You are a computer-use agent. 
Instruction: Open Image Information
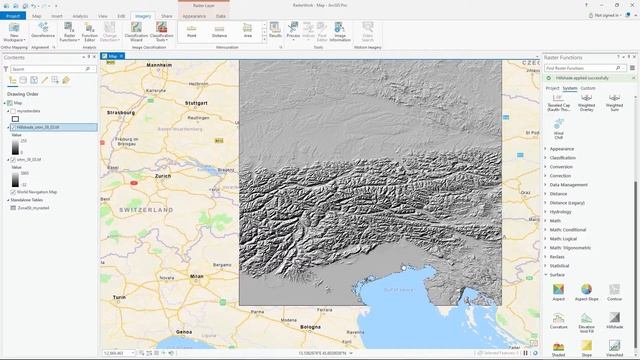pyautogui.click(x=340, y=32)
